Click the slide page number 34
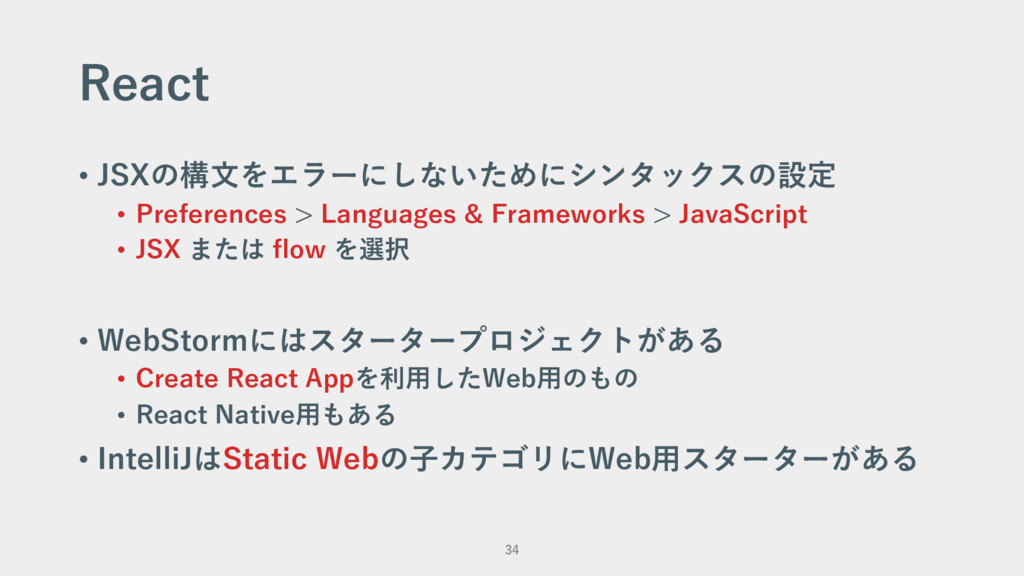 pos(512,550)
